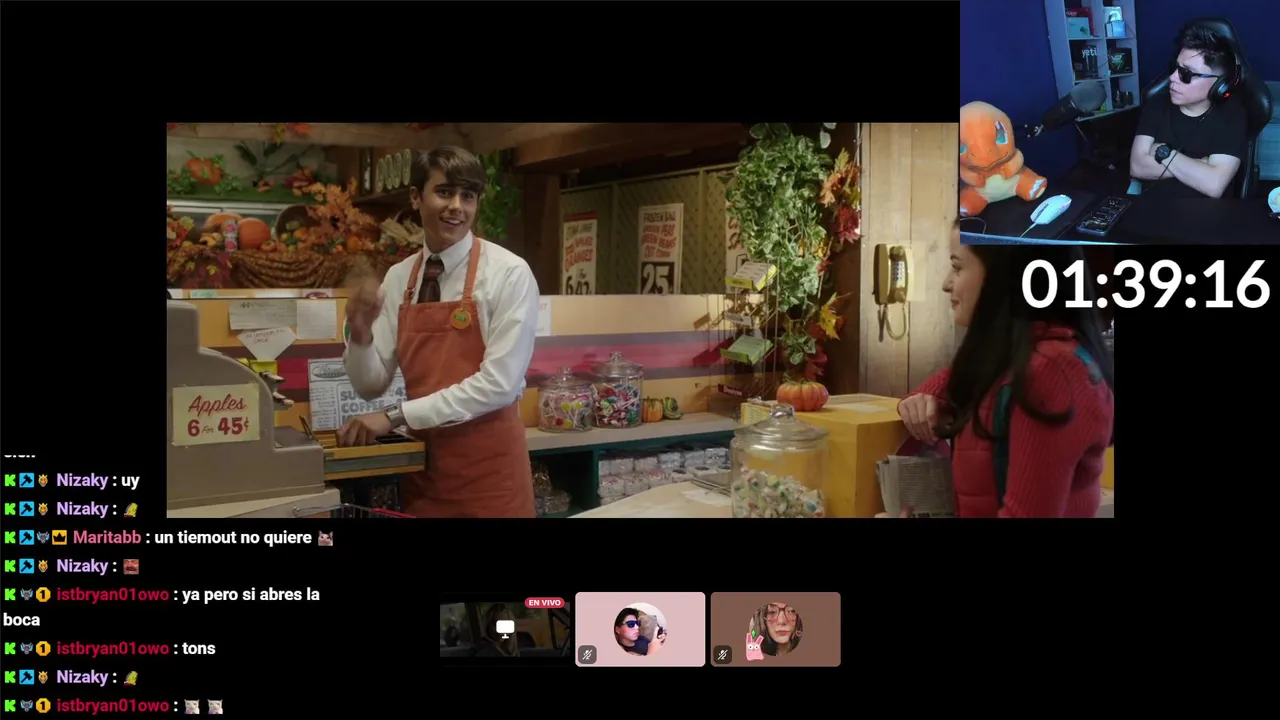Click the red EN VIVO badge
Viewport: 1280px width, 720px height.
tap(545, 603)
